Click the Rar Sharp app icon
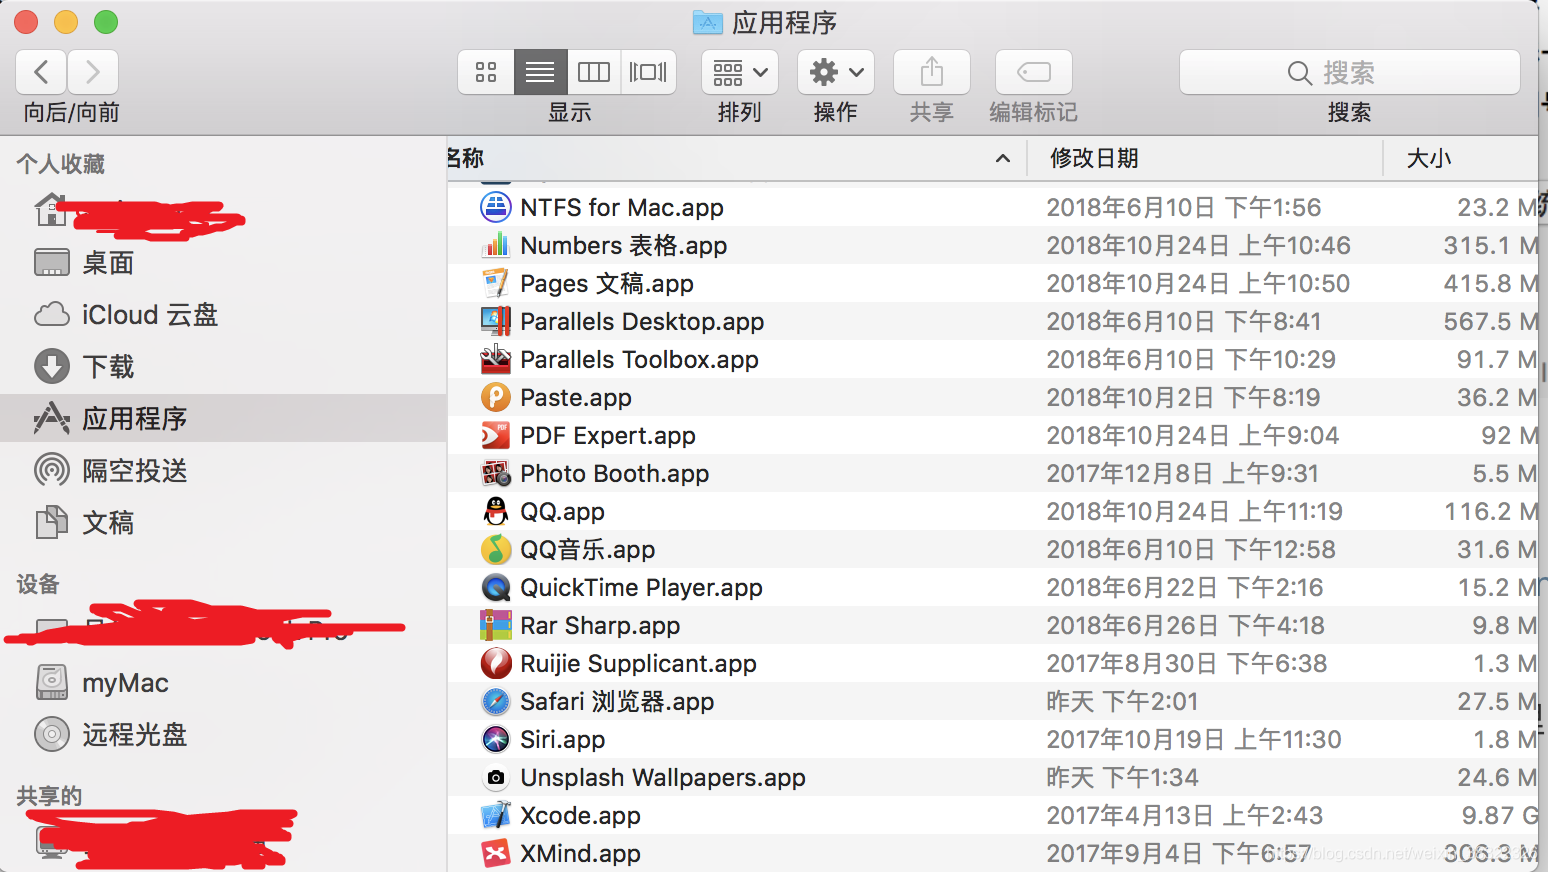The width and height of the screenshot is (1548, 872). point(496,625)
